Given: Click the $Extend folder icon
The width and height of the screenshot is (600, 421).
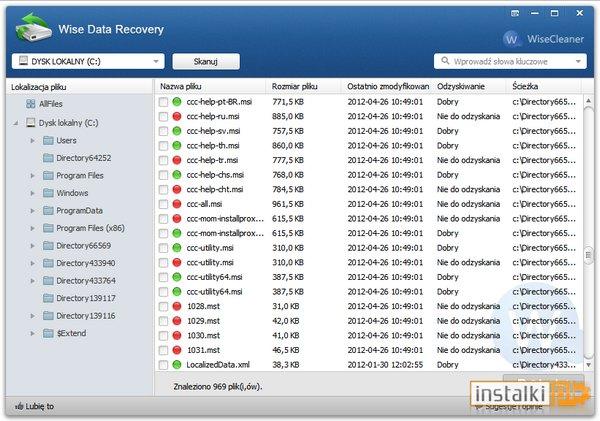Looking at the screenshot, I should click(x=48, y=333).
